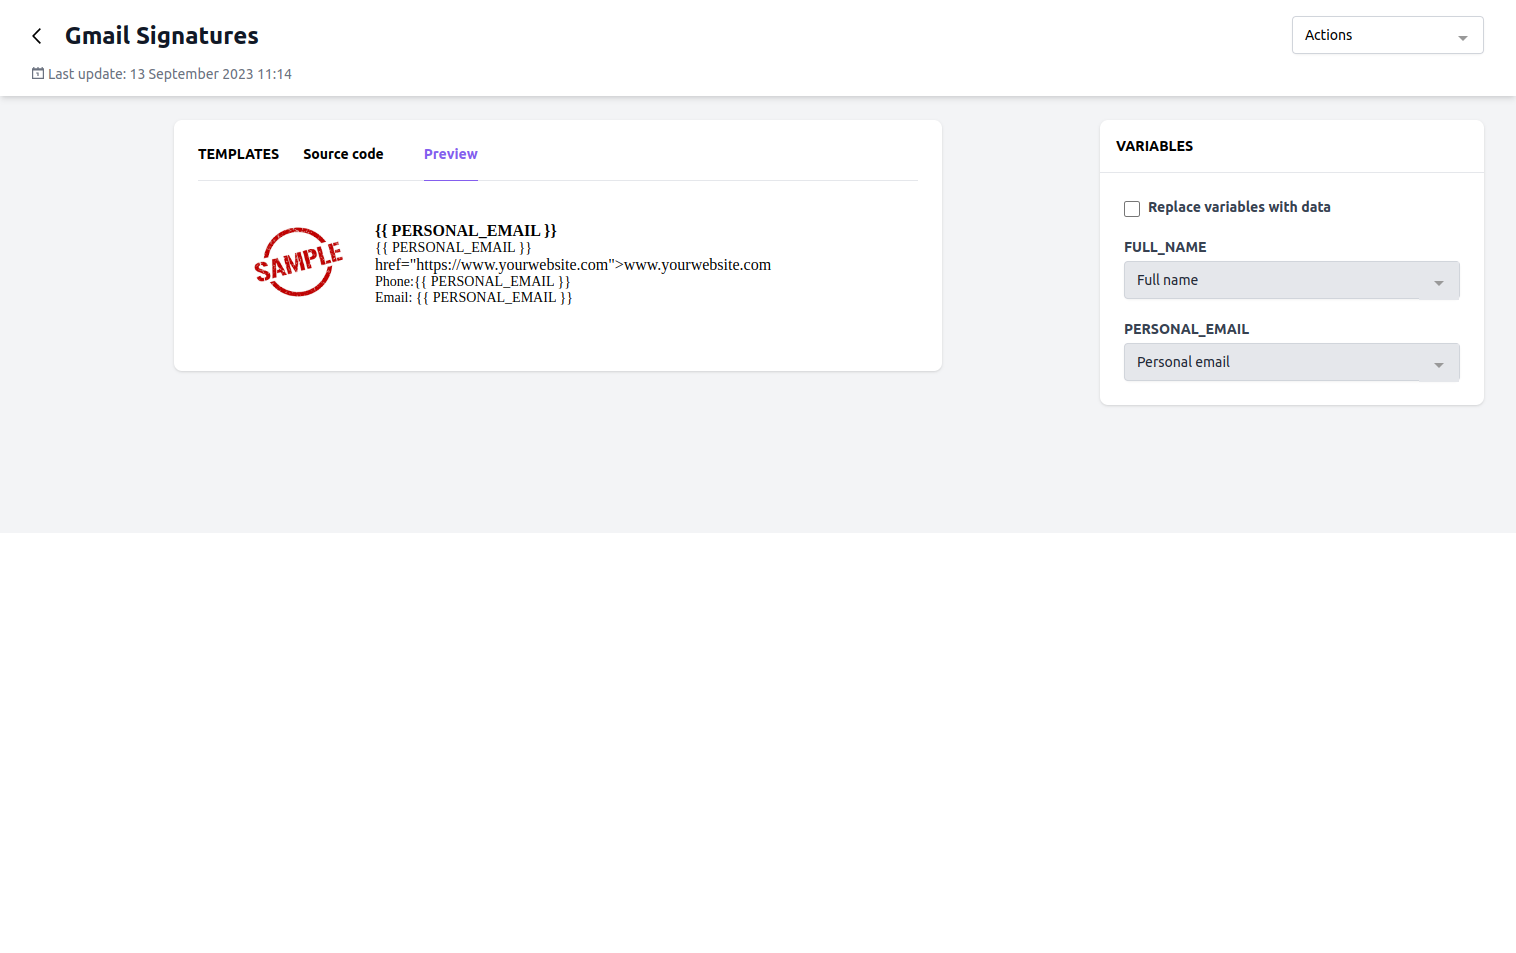Click the Gmail Signatures title

161,35
